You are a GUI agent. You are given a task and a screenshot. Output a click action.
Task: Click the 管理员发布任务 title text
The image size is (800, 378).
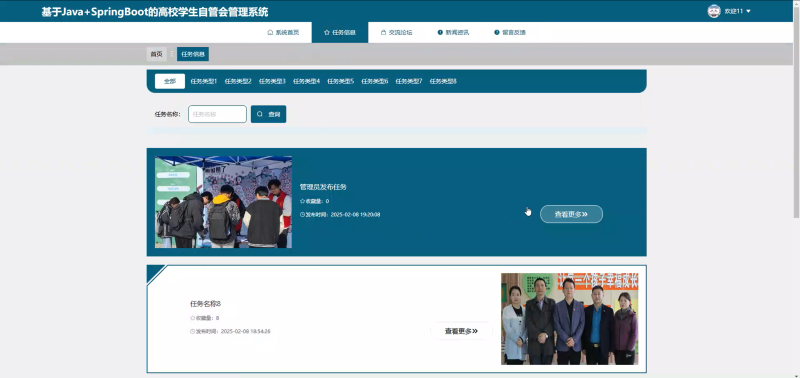[323, 187]
